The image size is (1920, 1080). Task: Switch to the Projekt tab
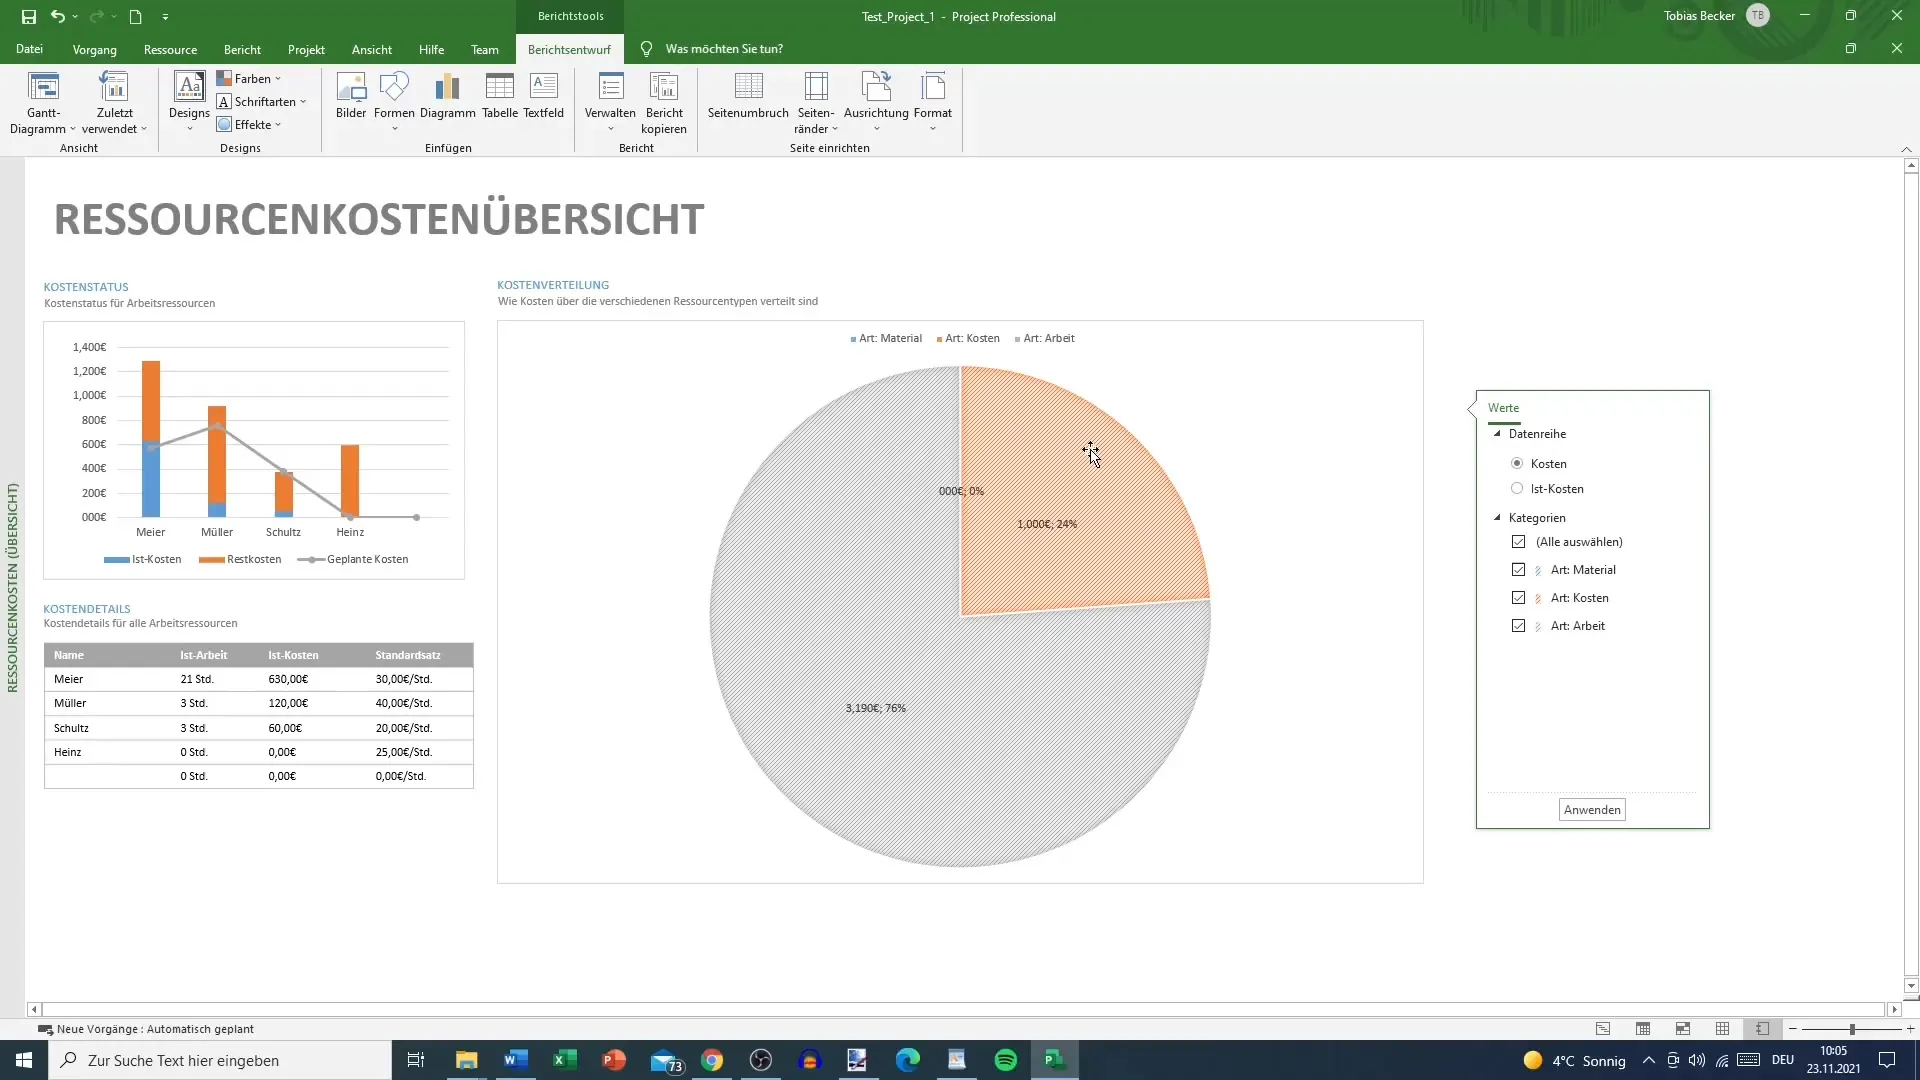tap(306, 49)
